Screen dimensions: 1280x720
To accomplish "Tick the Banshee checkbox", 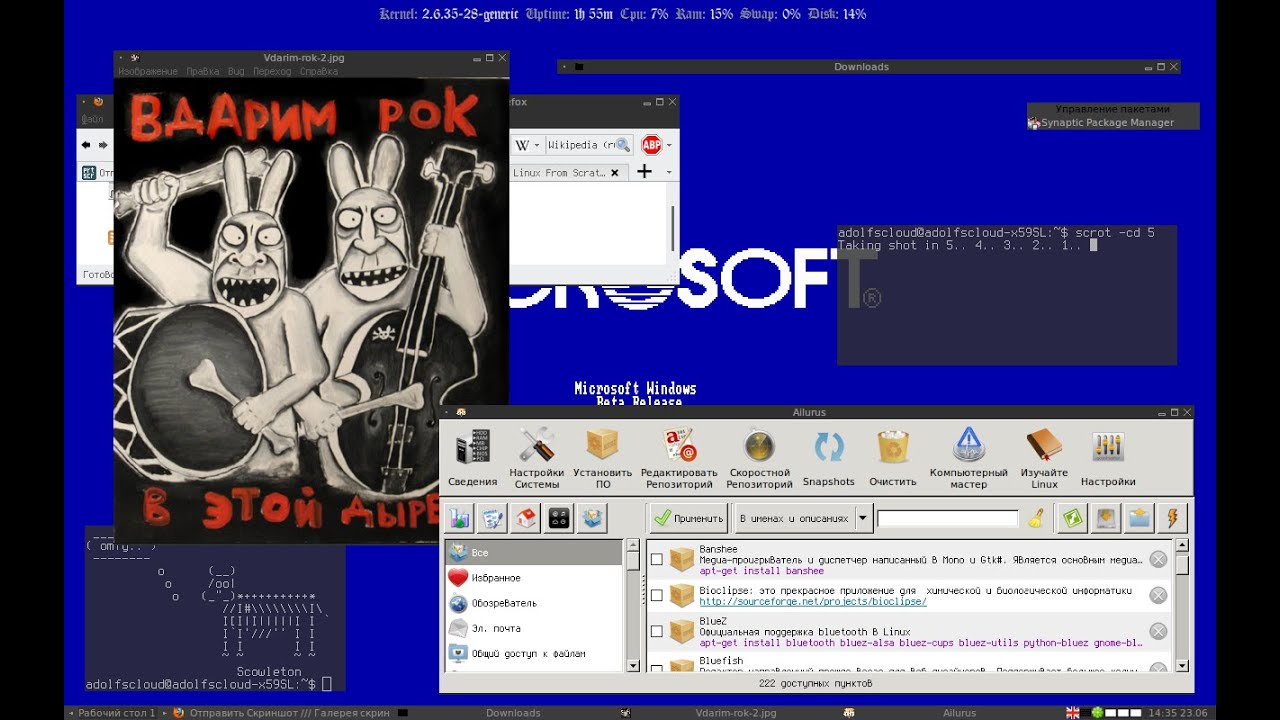I will point(657,559).
